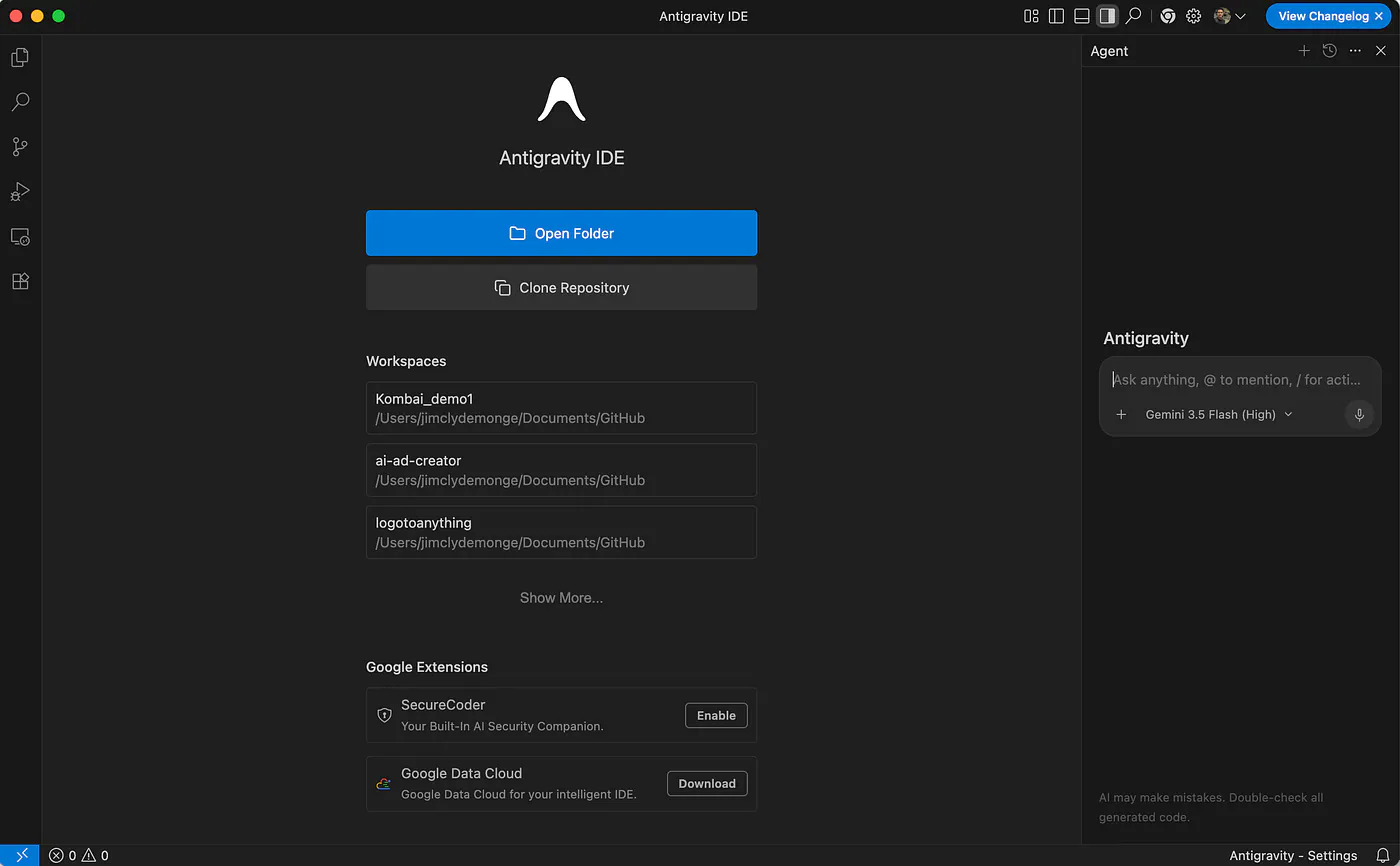
Task: Enable the SecureCoder extension
Action: 716,715
